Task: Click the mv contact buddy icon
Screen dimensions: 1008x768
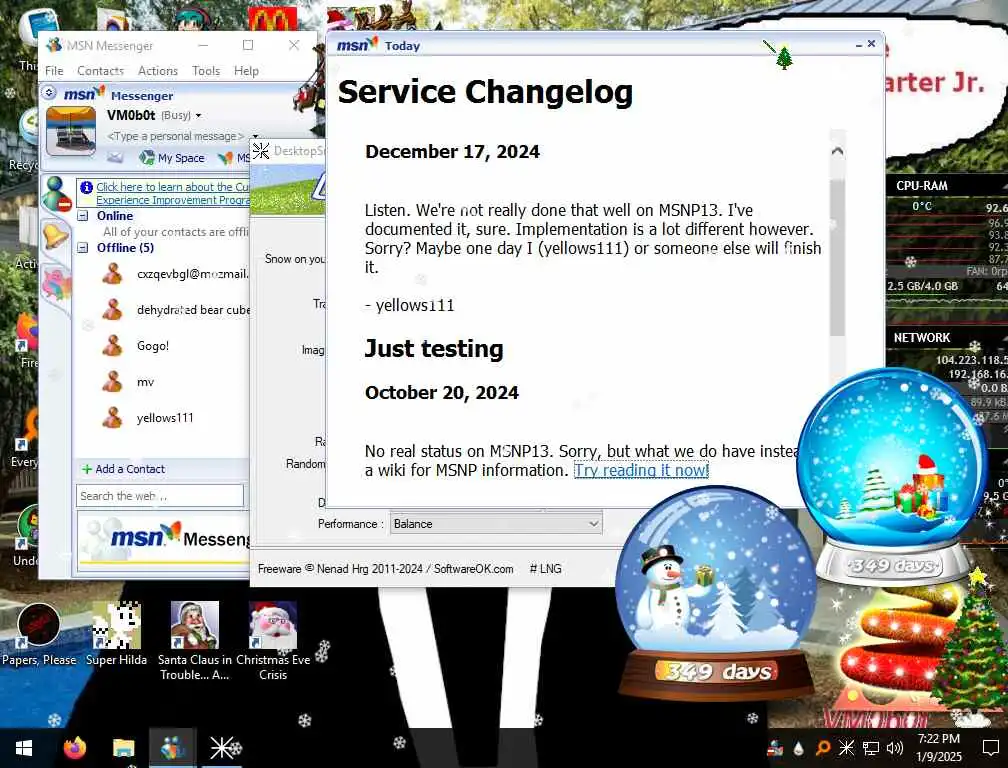Action: (112, 382)
